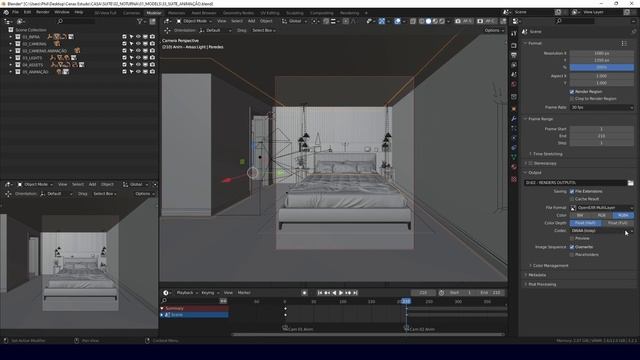The height and width of the screenshot is (360, 640).
Task: Hide 03_LIGHTS collection with eye icon
Action: [138, 58]
